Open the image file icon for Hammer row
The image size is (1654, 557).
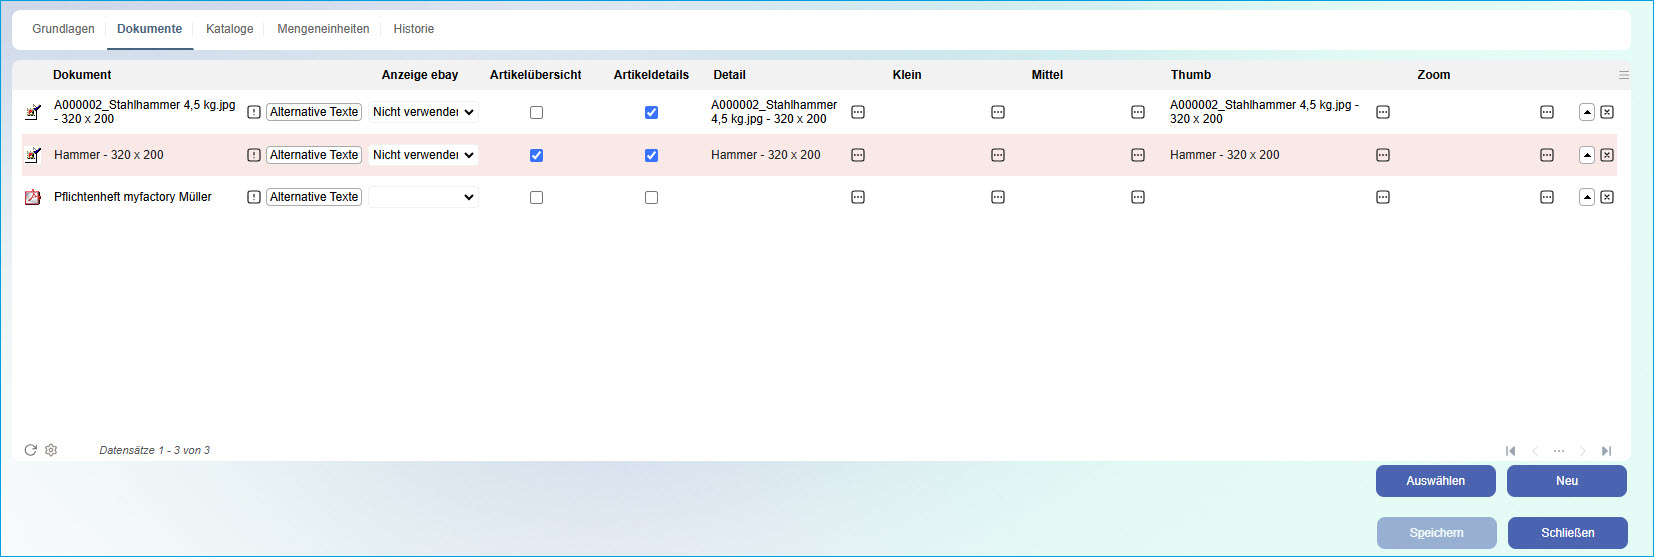pos(33,155)
